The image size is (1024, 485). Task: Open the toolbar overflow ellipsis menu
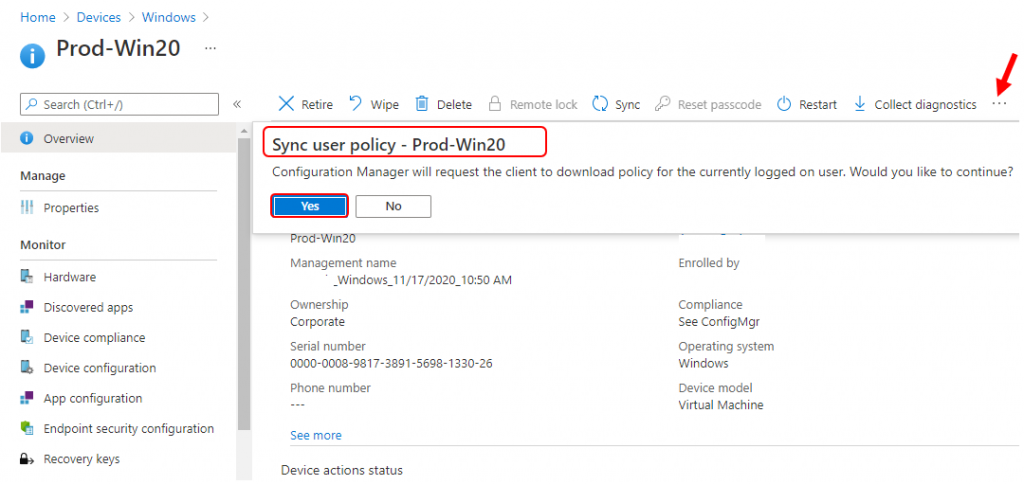[999, 104]
